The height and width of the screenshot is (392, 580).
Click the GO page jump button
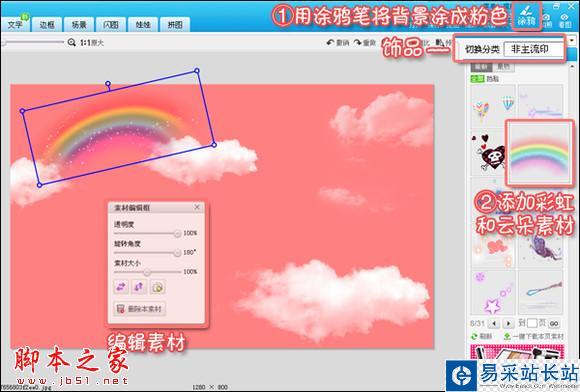pyautogui.click(x=554, y=324)
